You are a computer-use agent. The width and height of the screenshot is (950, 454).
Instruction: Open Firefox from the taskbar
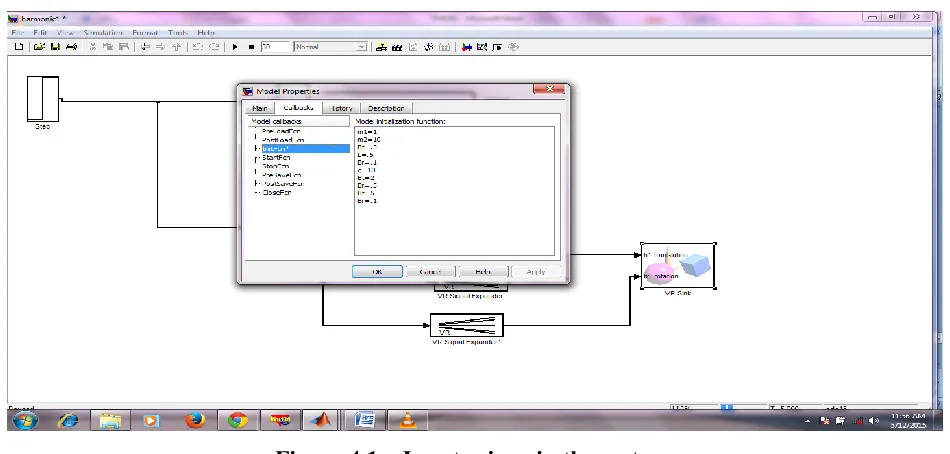[195, 420]
